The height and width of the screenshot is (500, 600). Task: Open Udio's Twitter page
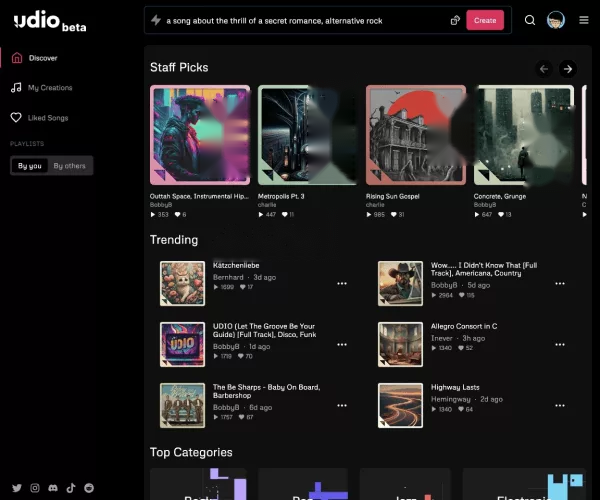(x=17, y=488)
